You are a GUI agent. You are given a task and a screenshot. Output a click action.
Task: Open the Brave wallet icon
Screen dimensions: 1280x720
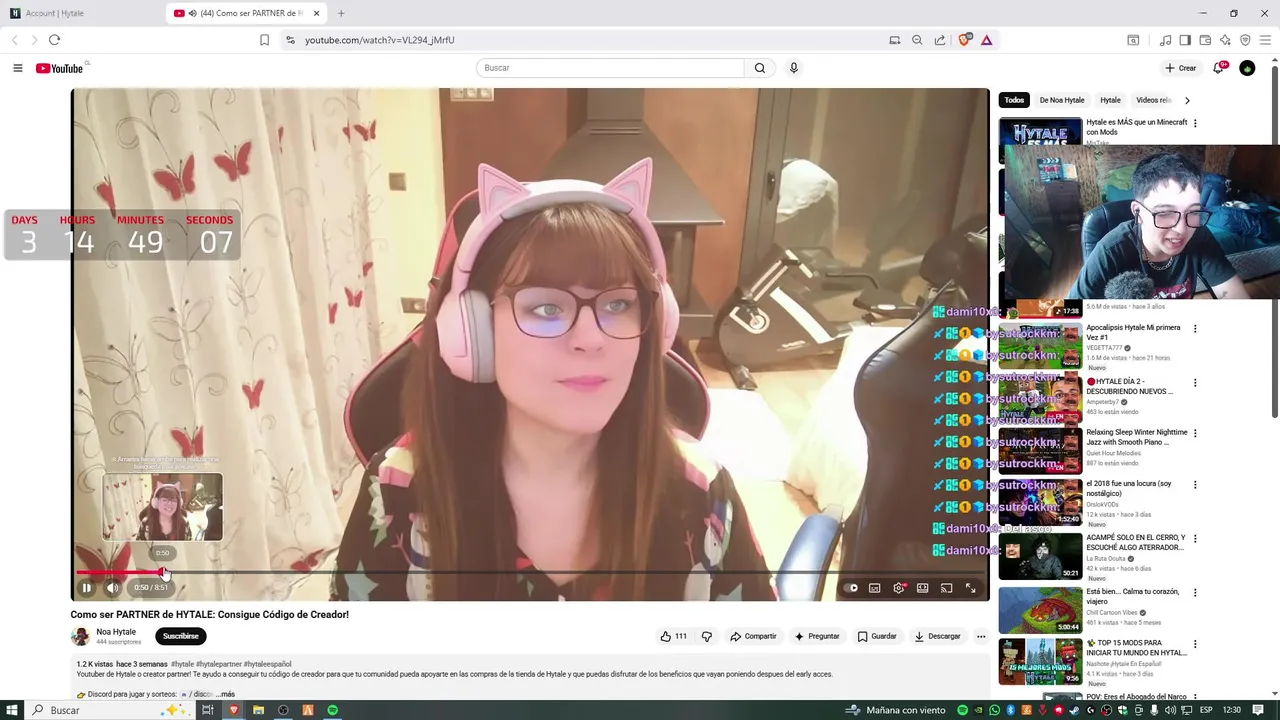(x=1205, y=40)
